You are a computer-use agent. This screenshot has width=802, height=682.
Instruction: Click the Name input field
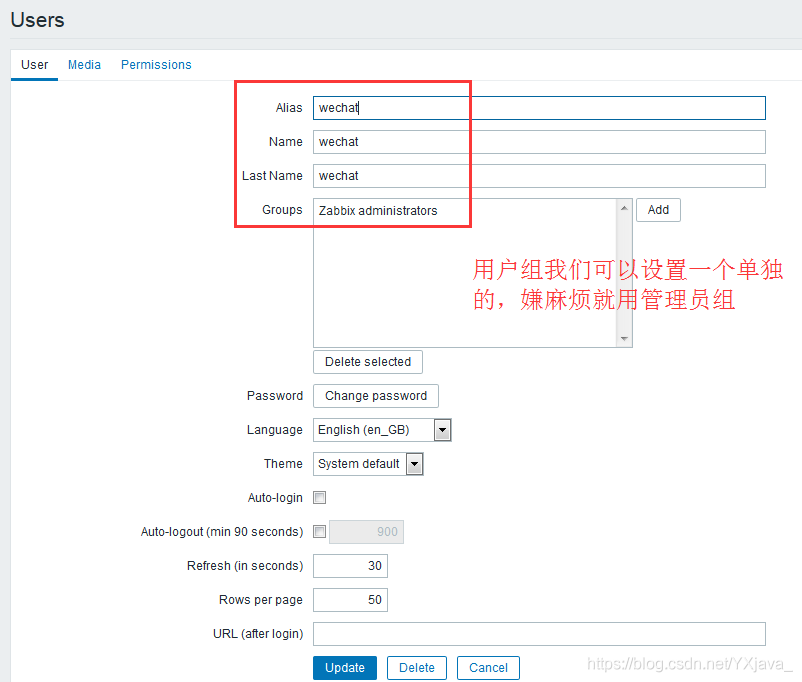point(539,142)
